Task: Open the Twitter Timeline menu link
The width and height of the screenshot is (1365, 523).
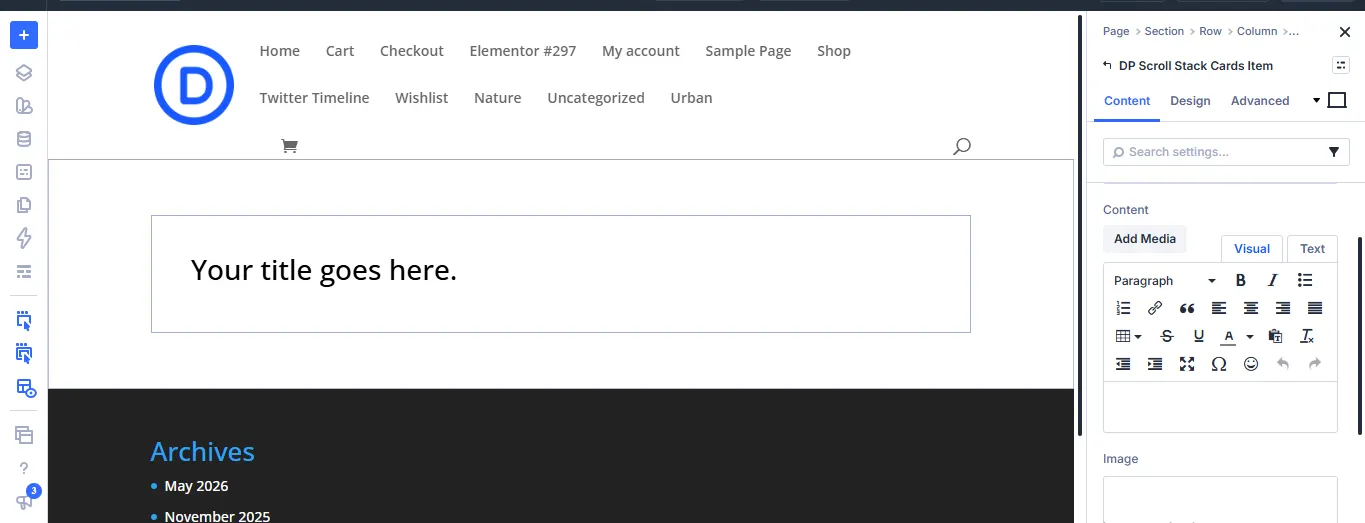Action: (x=314, y=98)
